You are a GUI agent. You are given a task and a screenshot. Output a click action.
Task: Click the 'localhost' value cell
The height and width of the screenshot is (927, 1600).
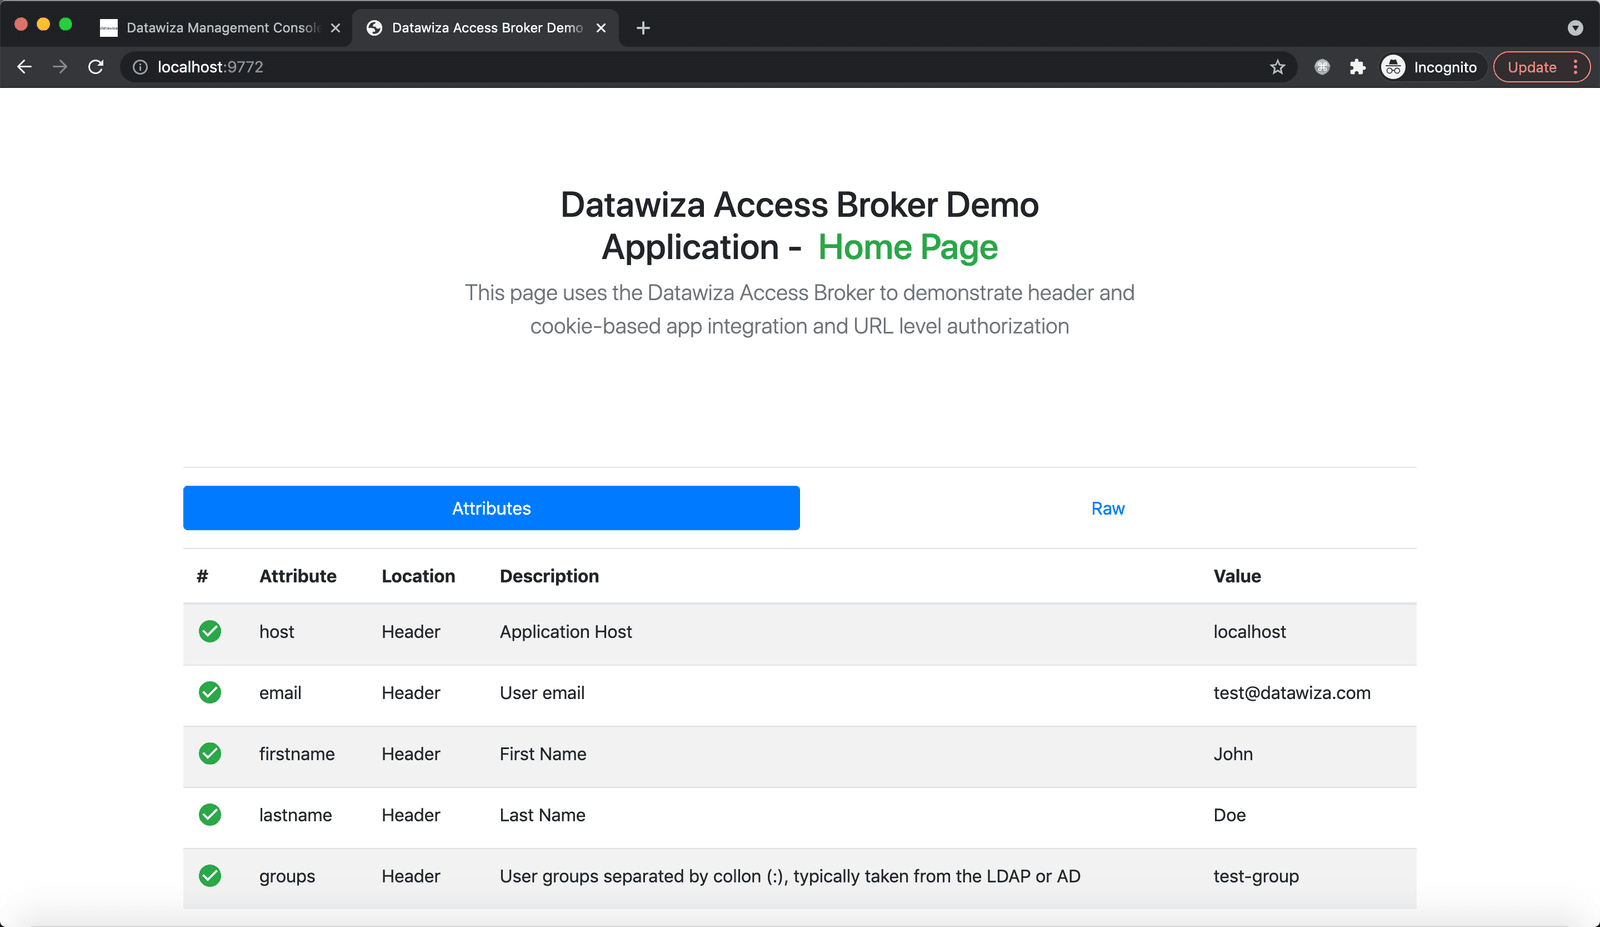(x=1250, y=632)
